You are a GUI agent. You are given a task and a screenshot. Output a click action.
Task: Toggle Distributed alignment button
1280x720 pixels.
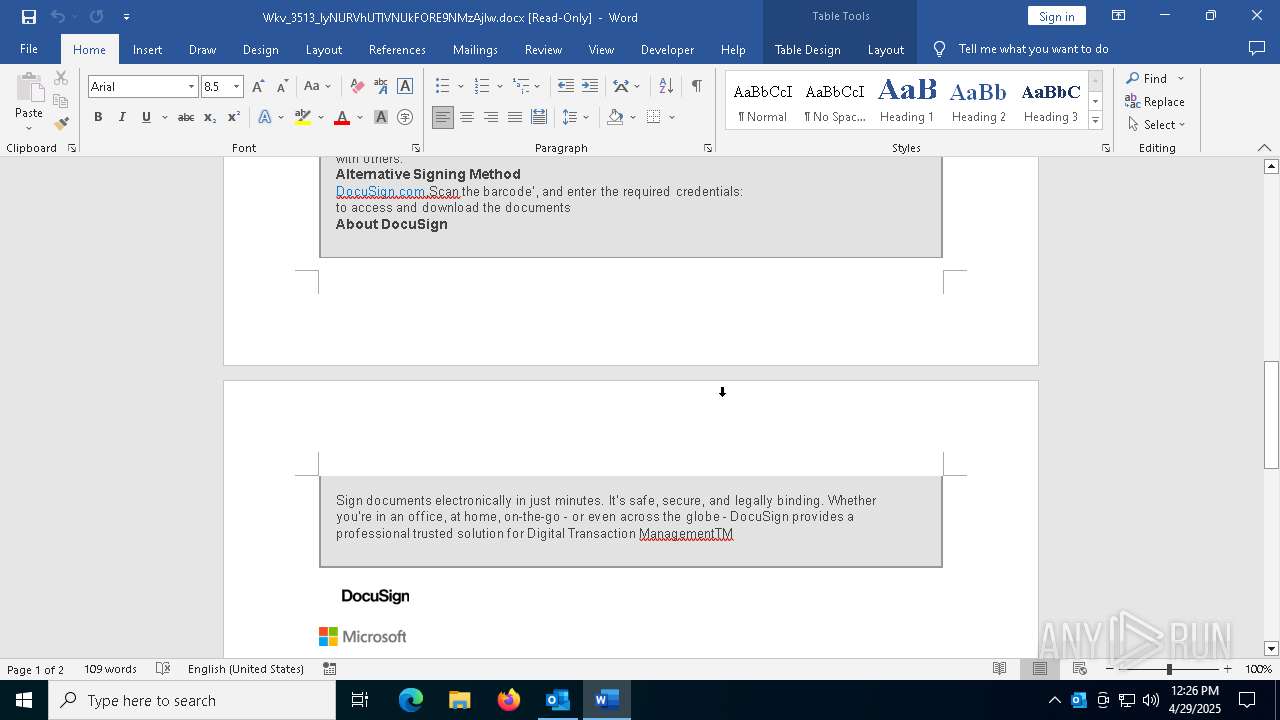539,117
